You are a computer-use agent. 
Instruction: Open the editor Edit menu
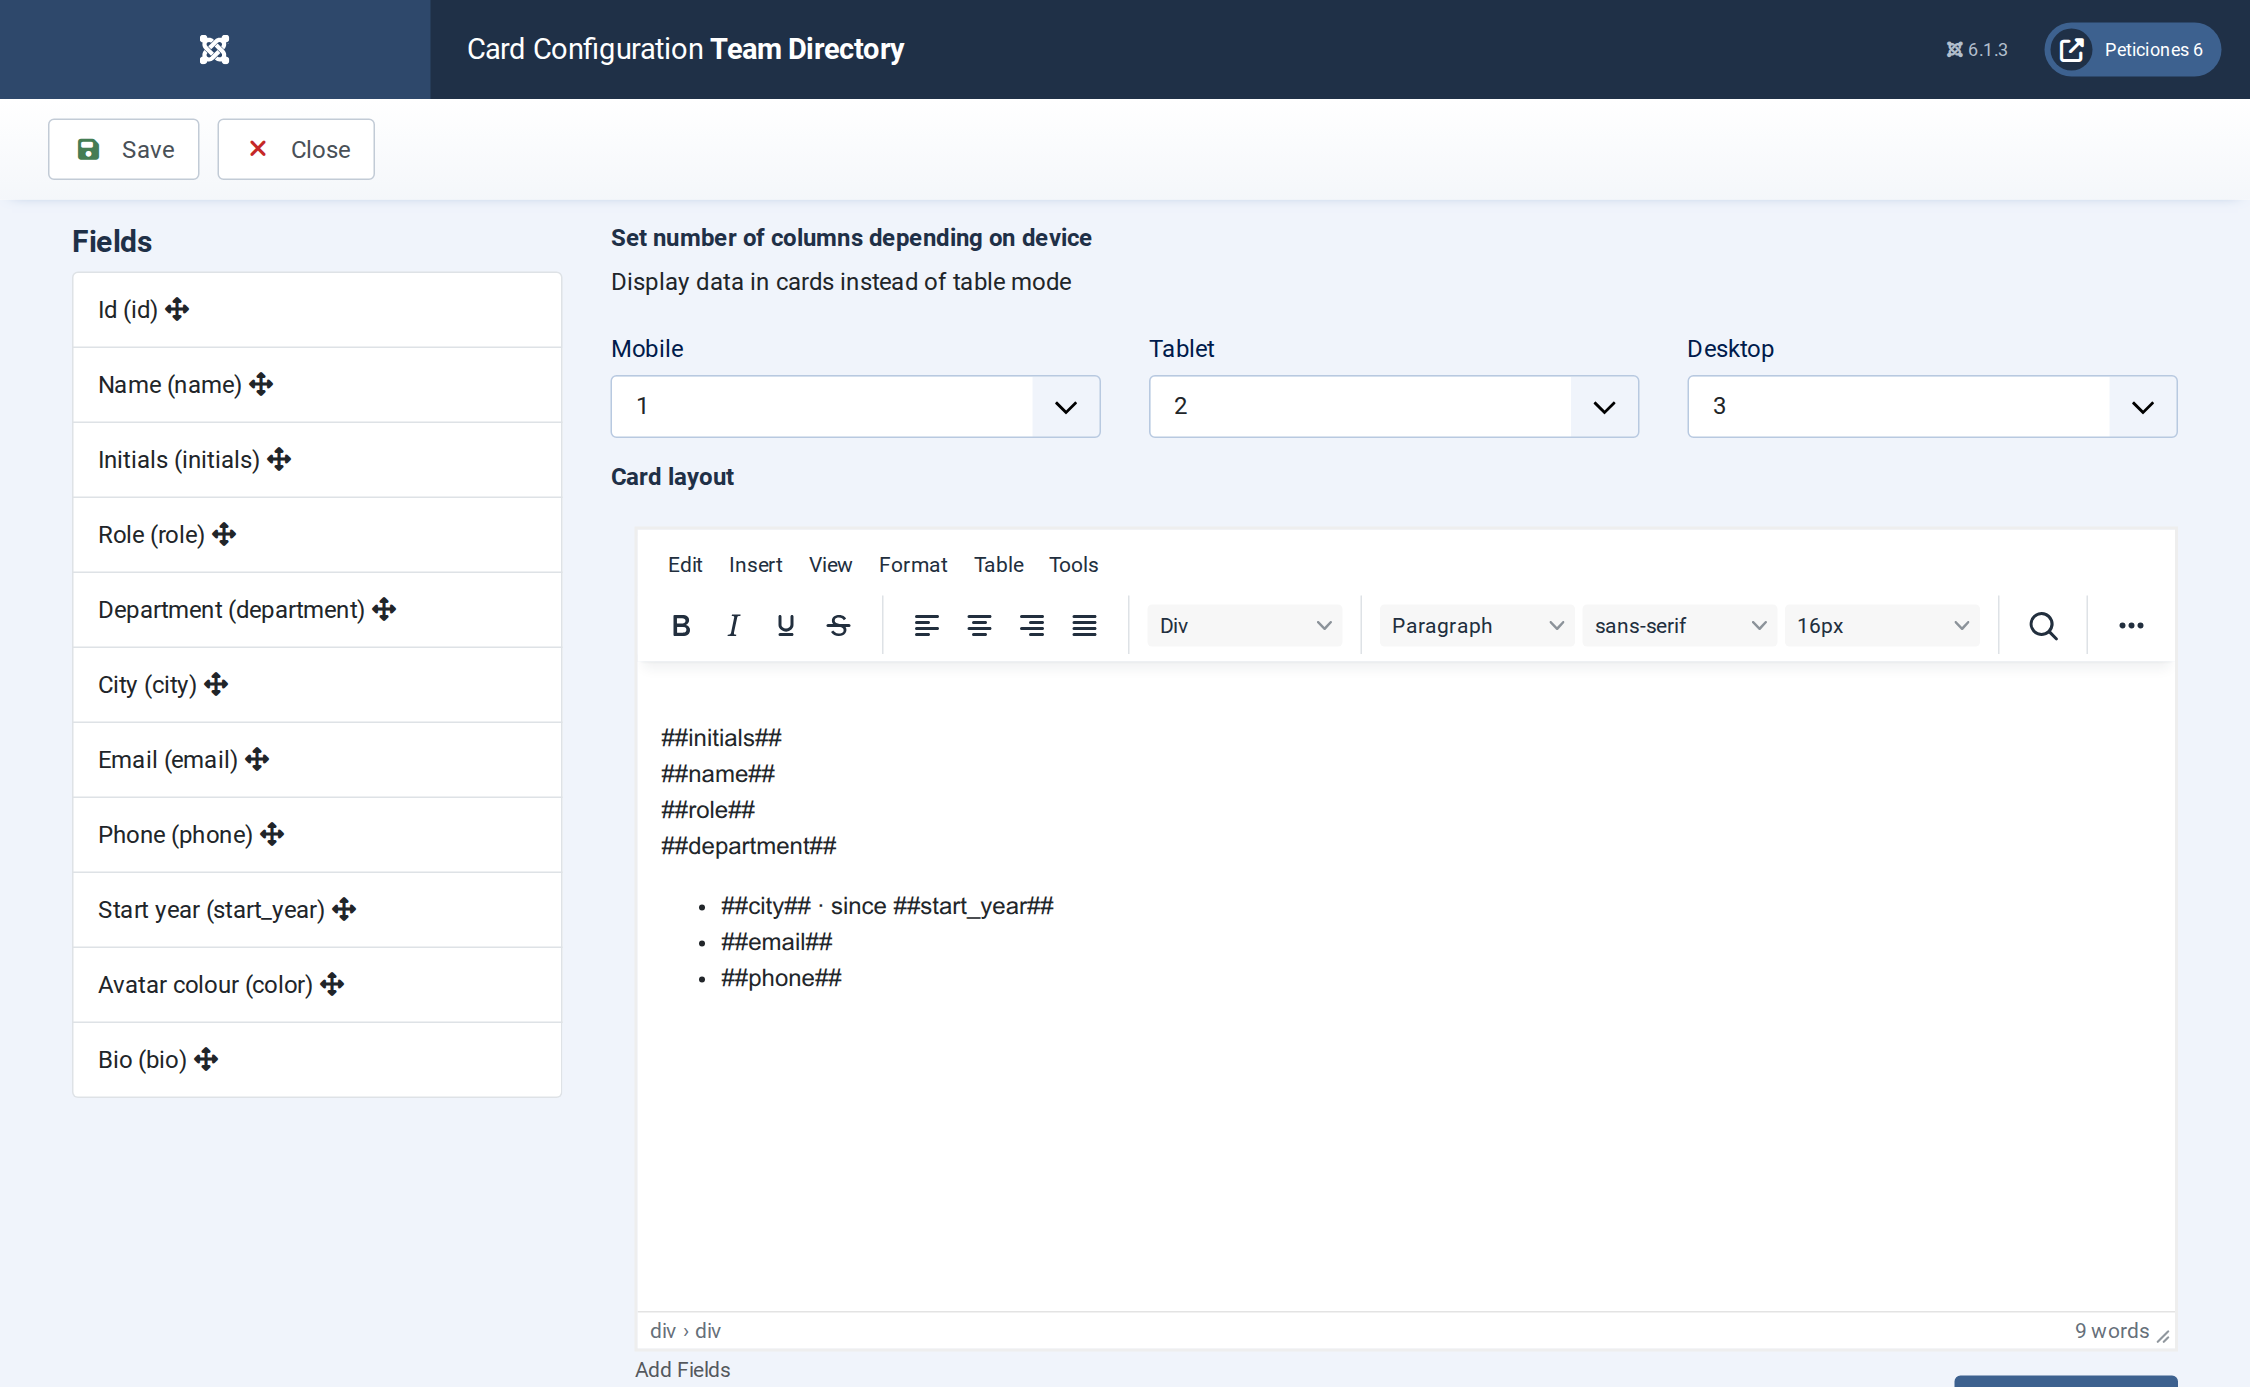pyautogui.click(x=685, y=565)
